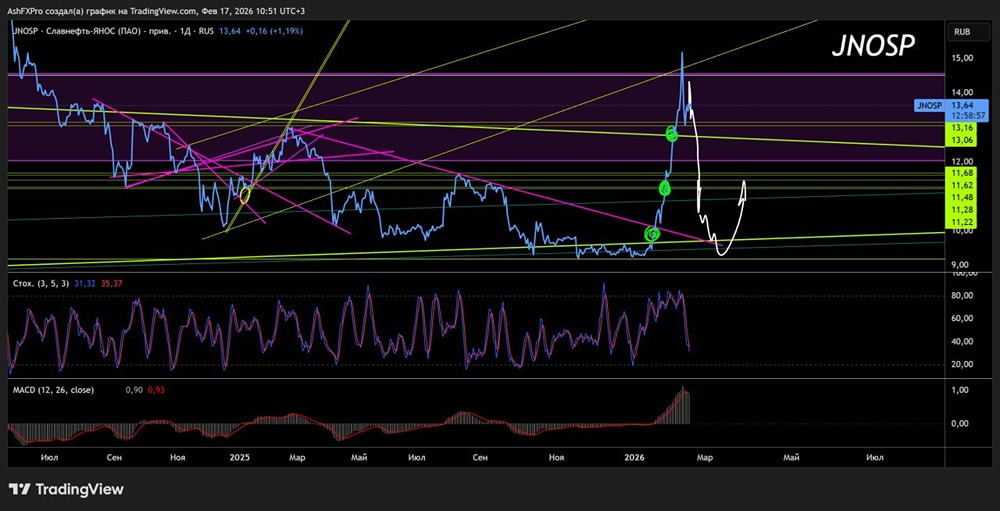This screenshot has height=511, width=1000.
Task: Click the 2026 label on the time axis
Action: [x=635, y=458]
